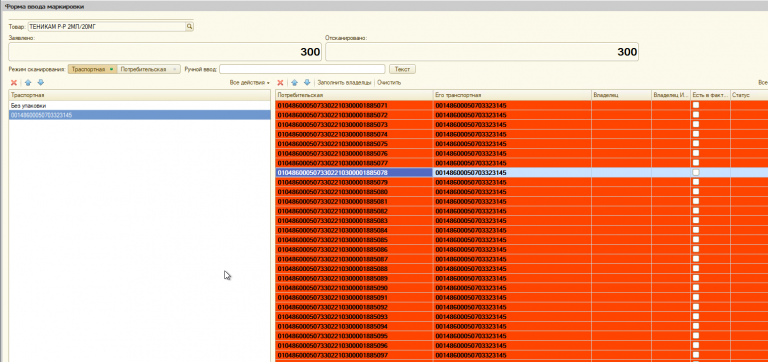Image resolution: width=768 pixels, height=362 pixels.
Task: Open Все действия dropdown menu
Action: pos(249,83)
